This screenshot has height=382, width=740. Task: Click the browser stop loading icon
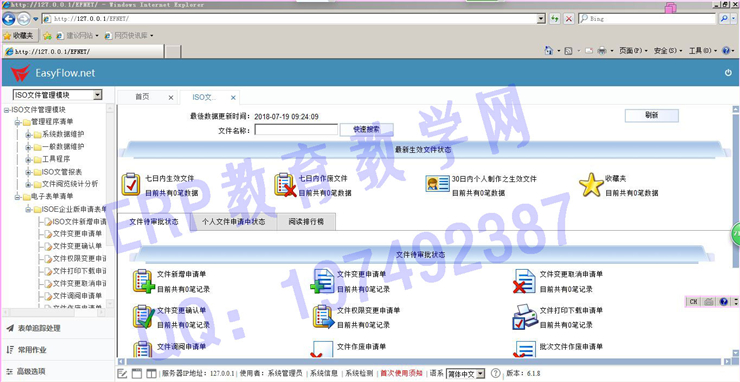pos(569,18)
